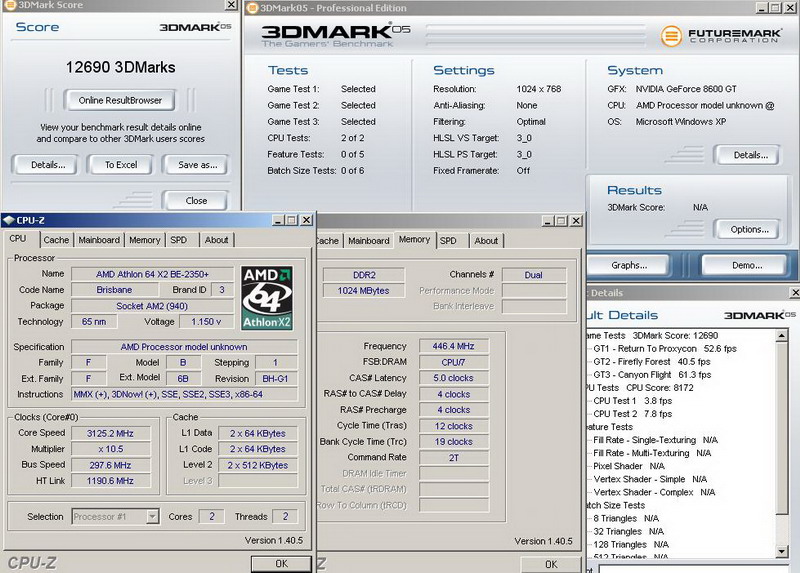Select 128 Triangles result row
Viewport: 800px width, 573px height.
coord(631,545)
